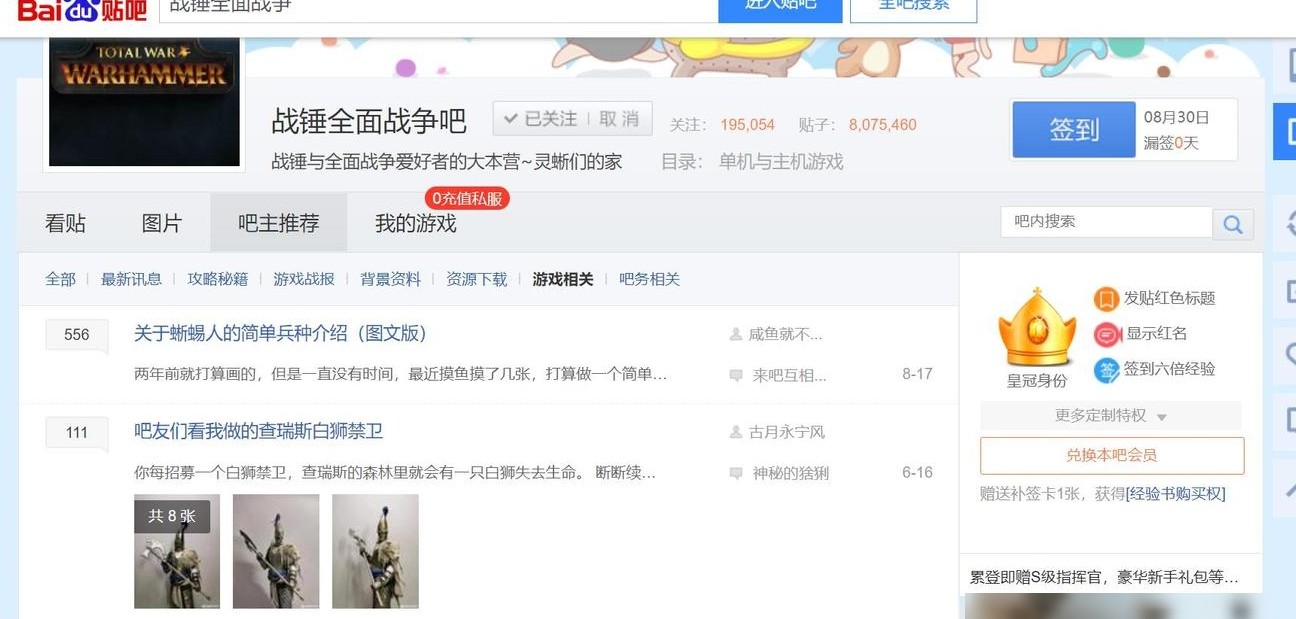Image resolution: width=1296 pixels, height=619 pixels.
Task: Open the 单机与主机游戏 directory link
Action: click(x=781, y=162)
